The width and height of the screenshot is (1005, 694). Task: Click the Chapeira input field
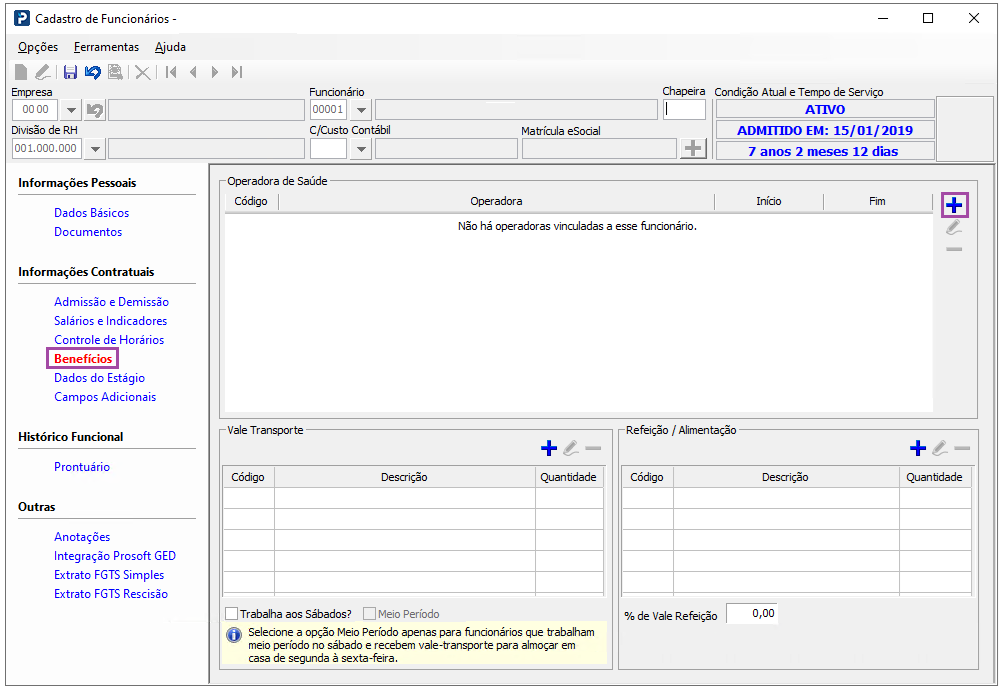click(684, 110)
